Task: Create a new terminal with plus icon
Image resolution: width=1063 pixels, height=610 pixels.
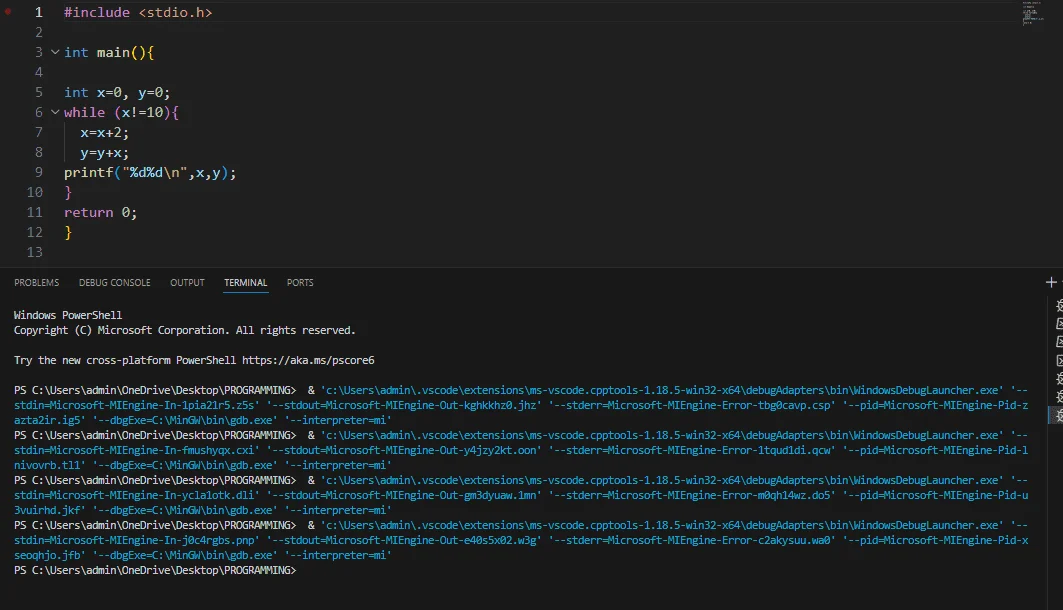Action: point(1051,282)
